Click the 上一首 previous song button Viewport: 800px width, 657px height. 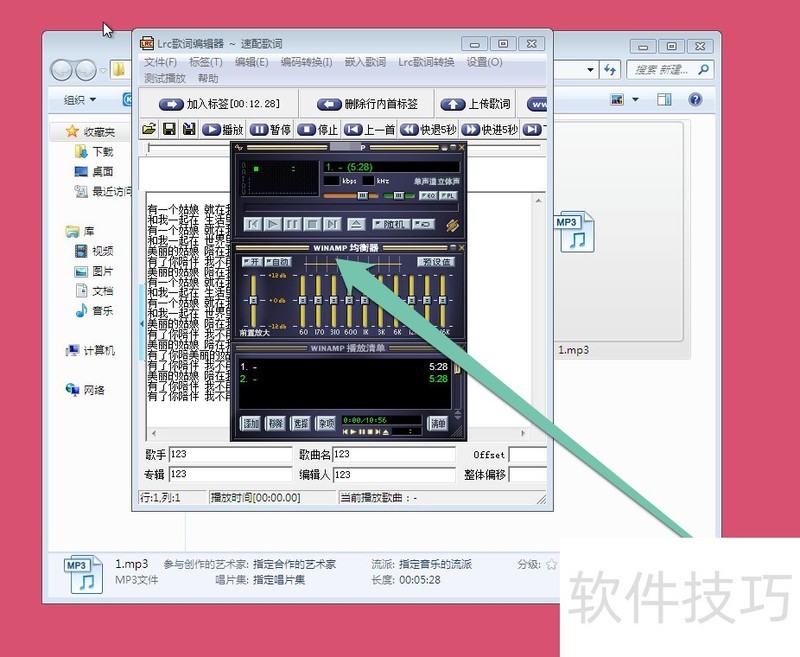369,130
